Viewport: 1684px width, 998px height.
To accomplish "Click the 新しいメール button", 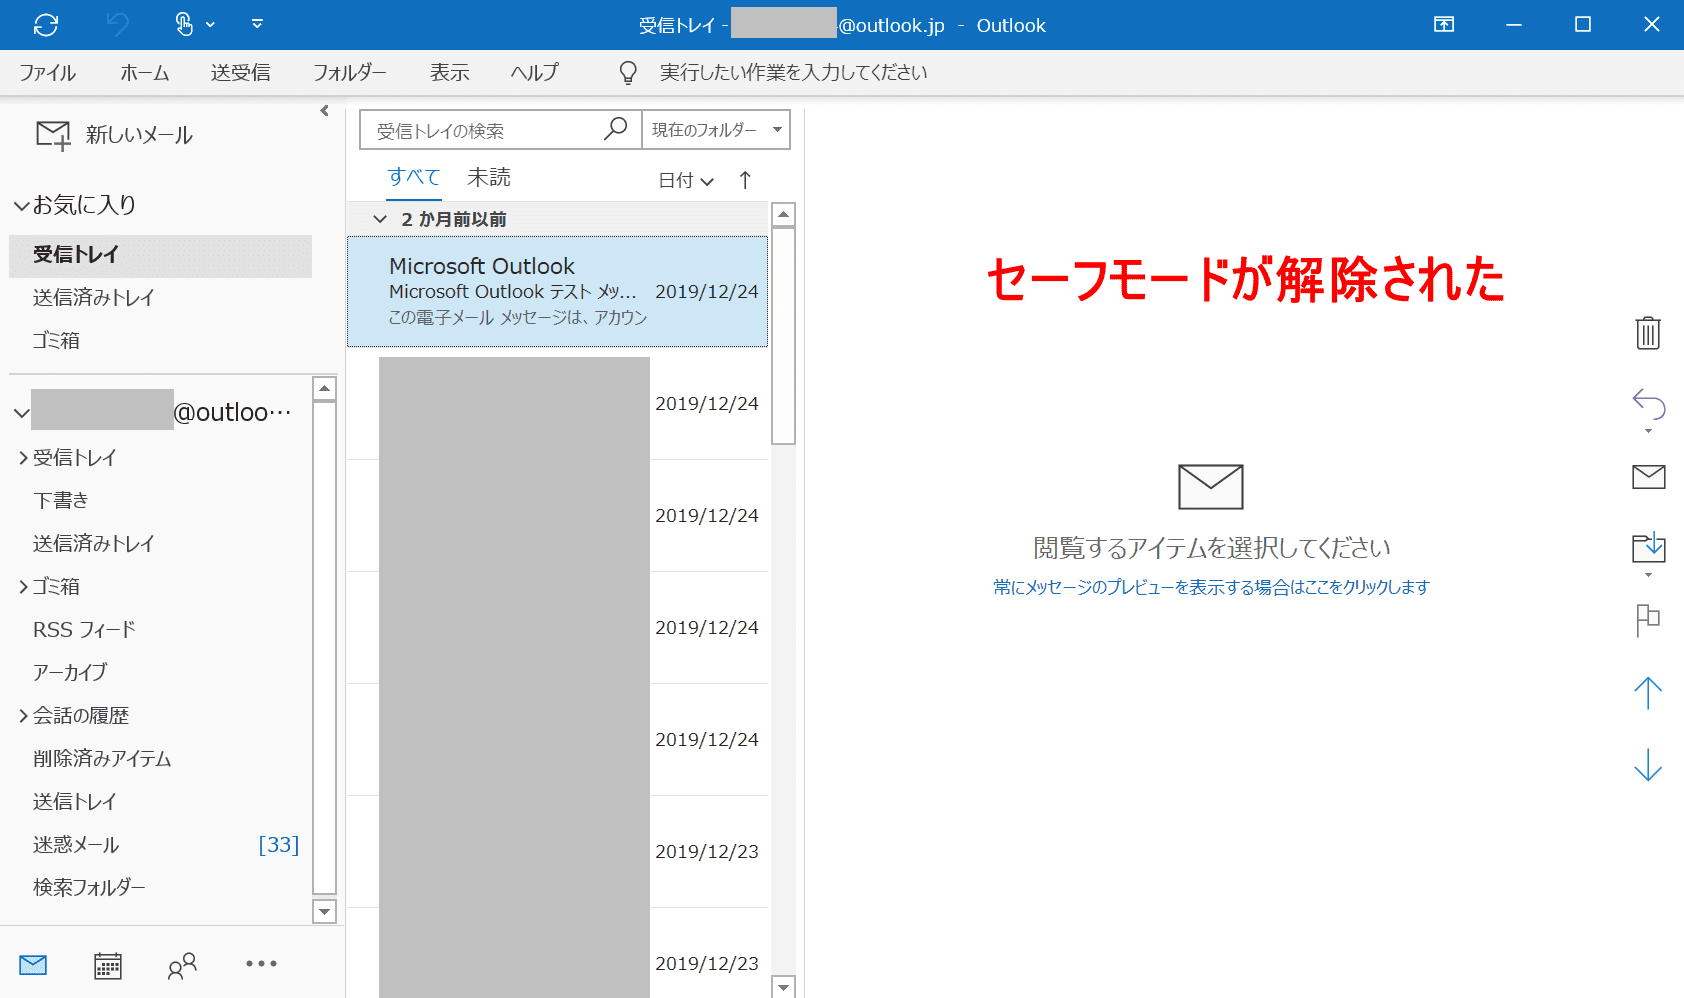I will pos(114,135).
